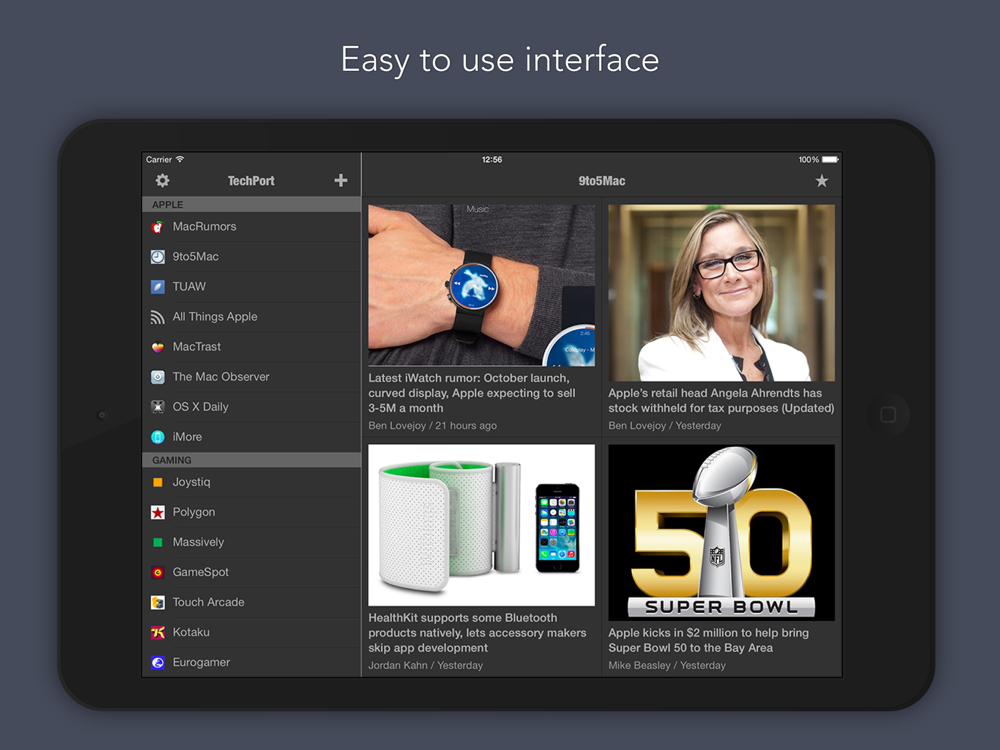Select the Kotaku feed label
This screenshot has width=1000, height=750.
click(x=191, y=632)
